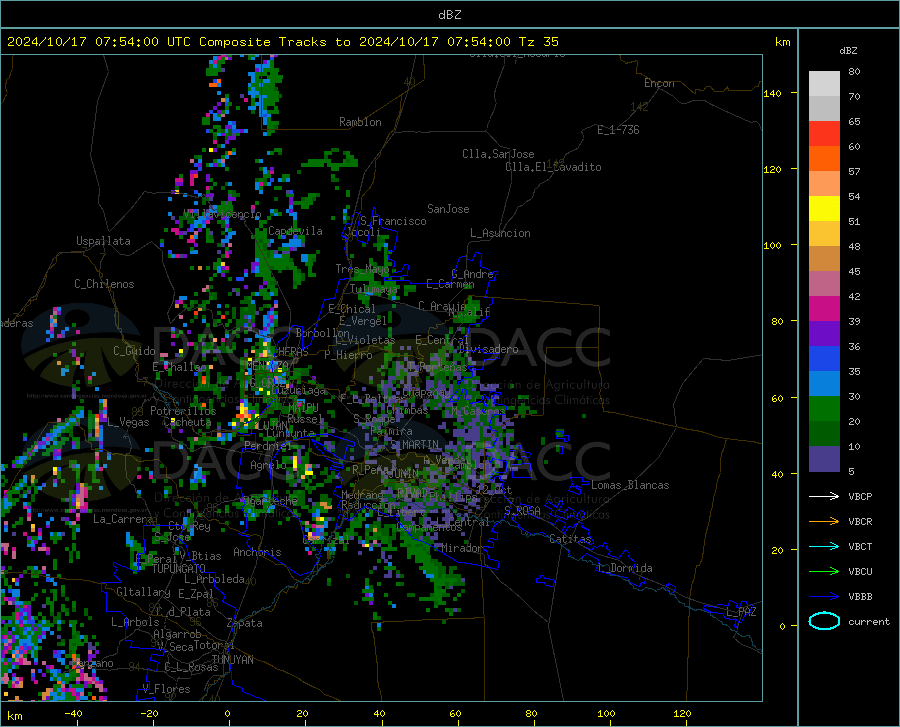Click the green VBCU arrow in legend
The image size is (900, 727).
coord(824,572)
